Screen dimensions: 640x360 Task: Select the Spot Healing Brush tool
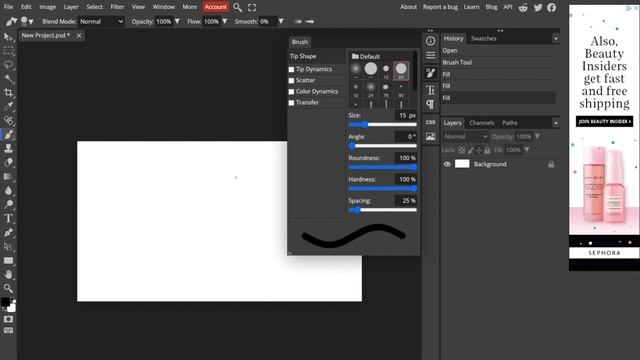point(8,120)
